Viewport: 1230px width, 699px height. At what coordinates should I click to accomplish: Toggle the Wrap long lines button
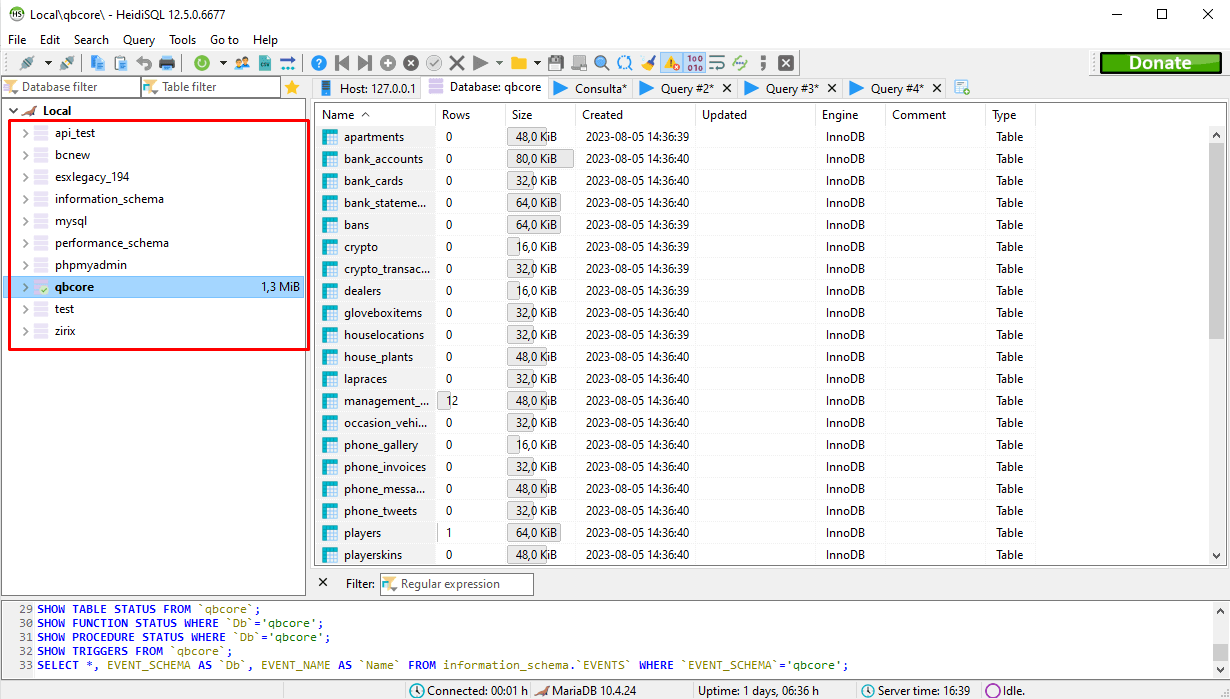point(717,63)
